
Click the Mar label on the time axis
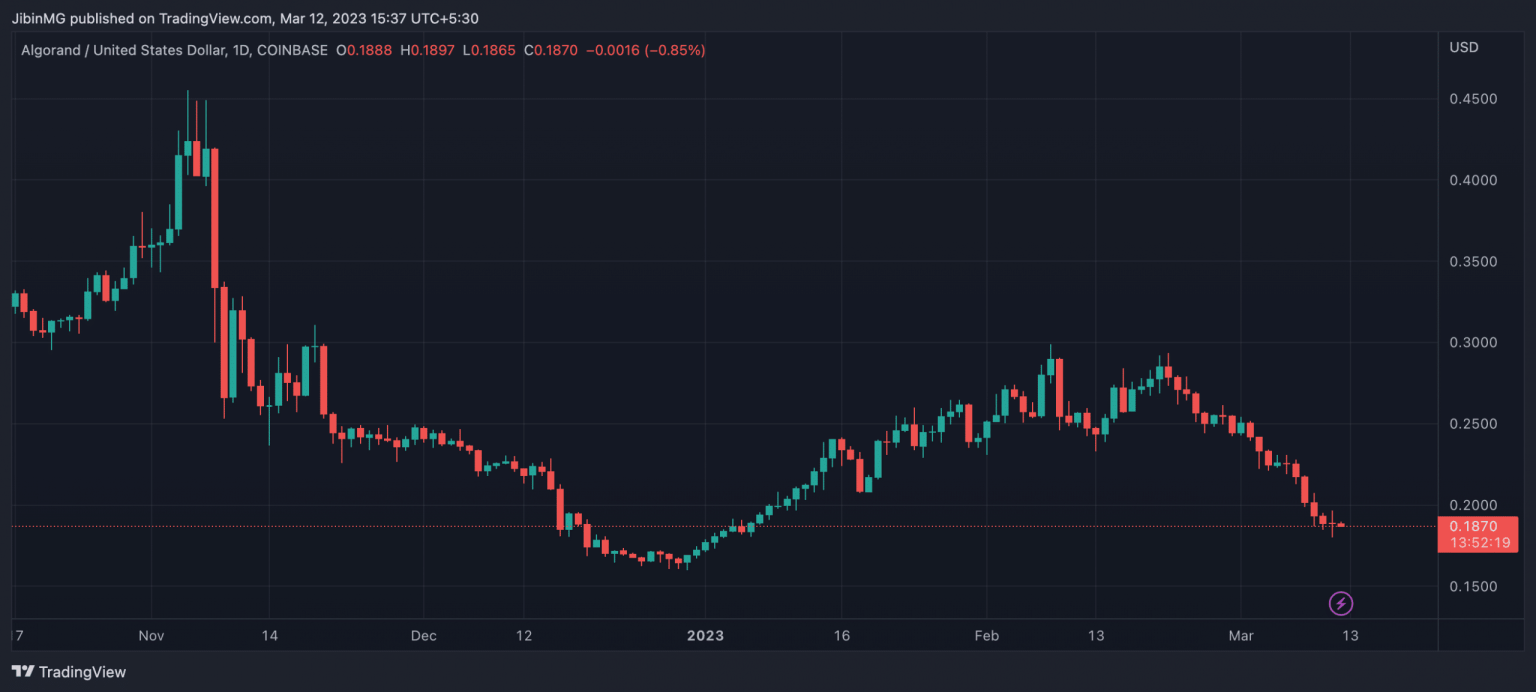[1241, 635]
